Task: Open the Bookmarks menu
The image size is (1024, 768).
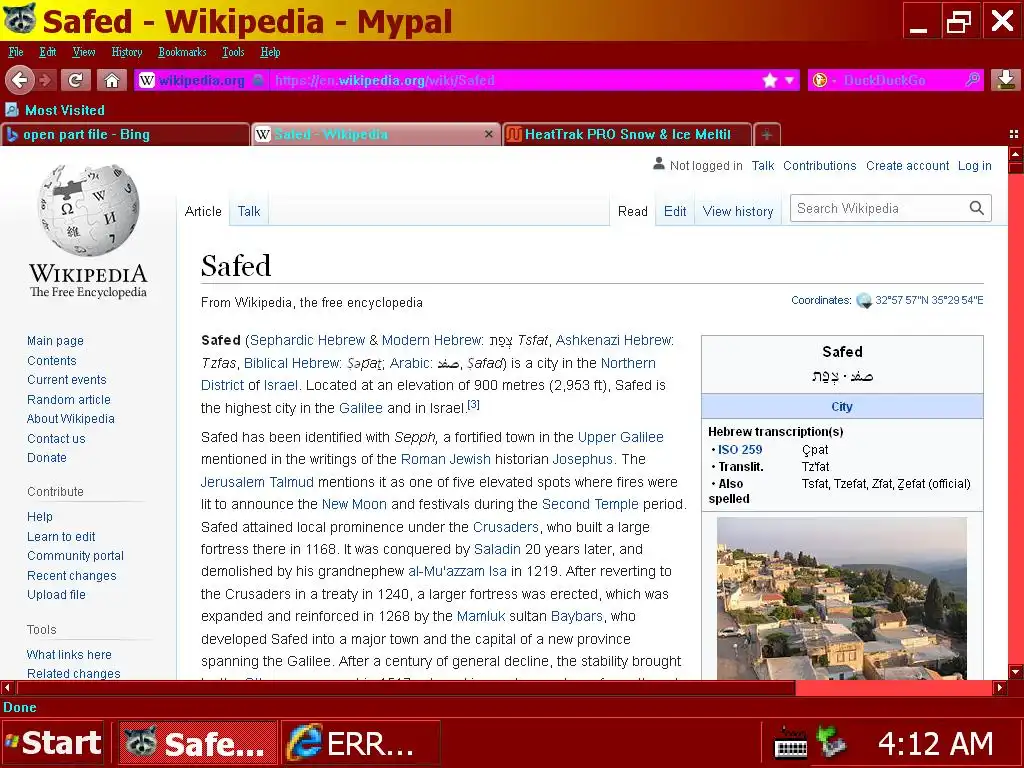Action: pyautogui.click(x=182, y=52)
